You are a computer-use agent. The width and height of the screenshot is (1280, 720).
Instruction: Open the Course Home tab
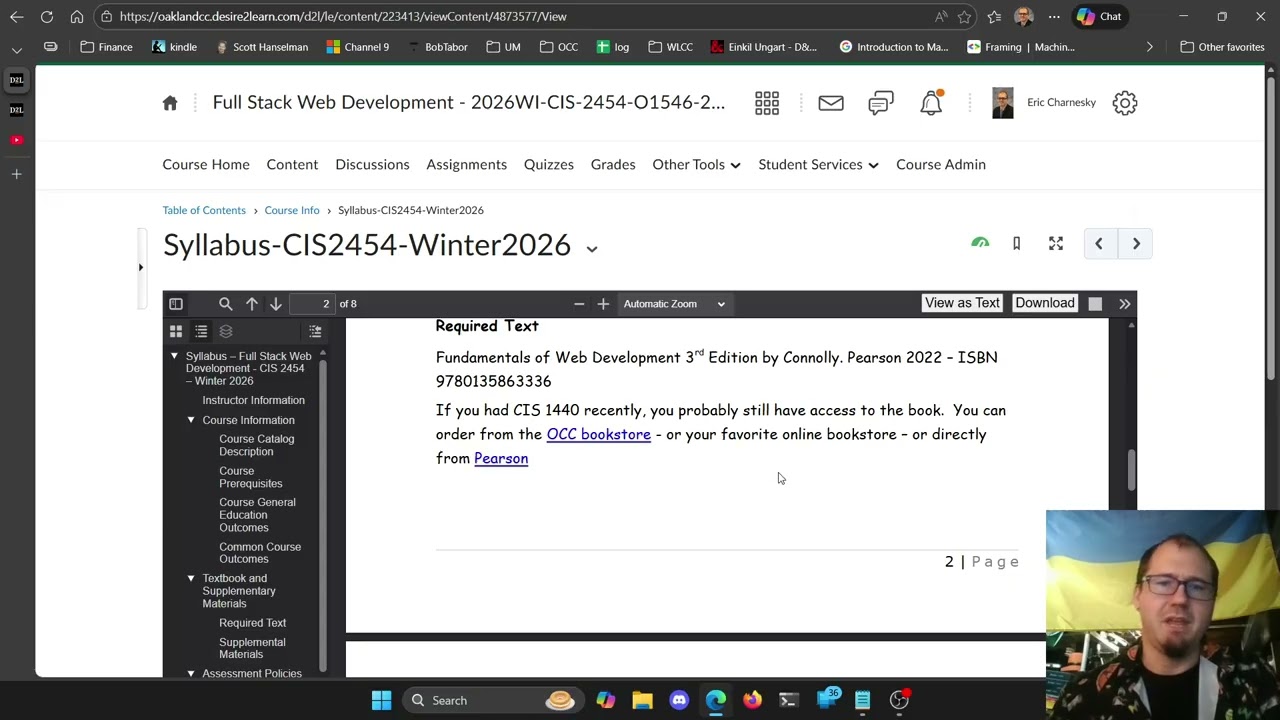tap(206, 164)
